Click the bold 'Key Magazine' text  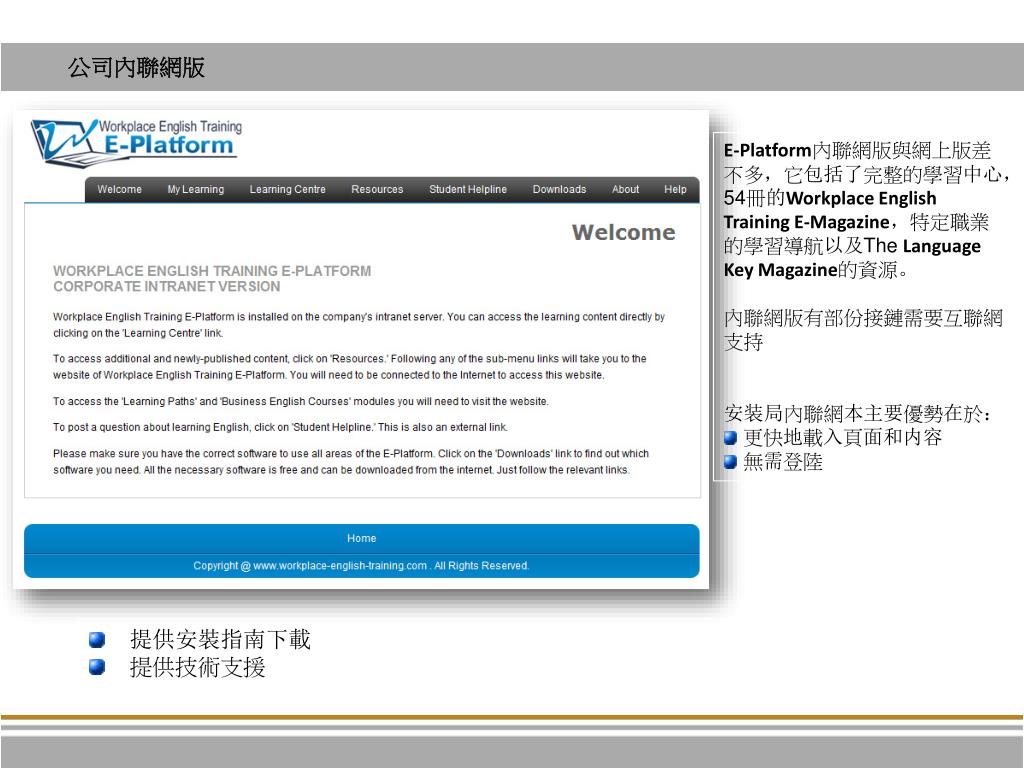coord(780,270)
